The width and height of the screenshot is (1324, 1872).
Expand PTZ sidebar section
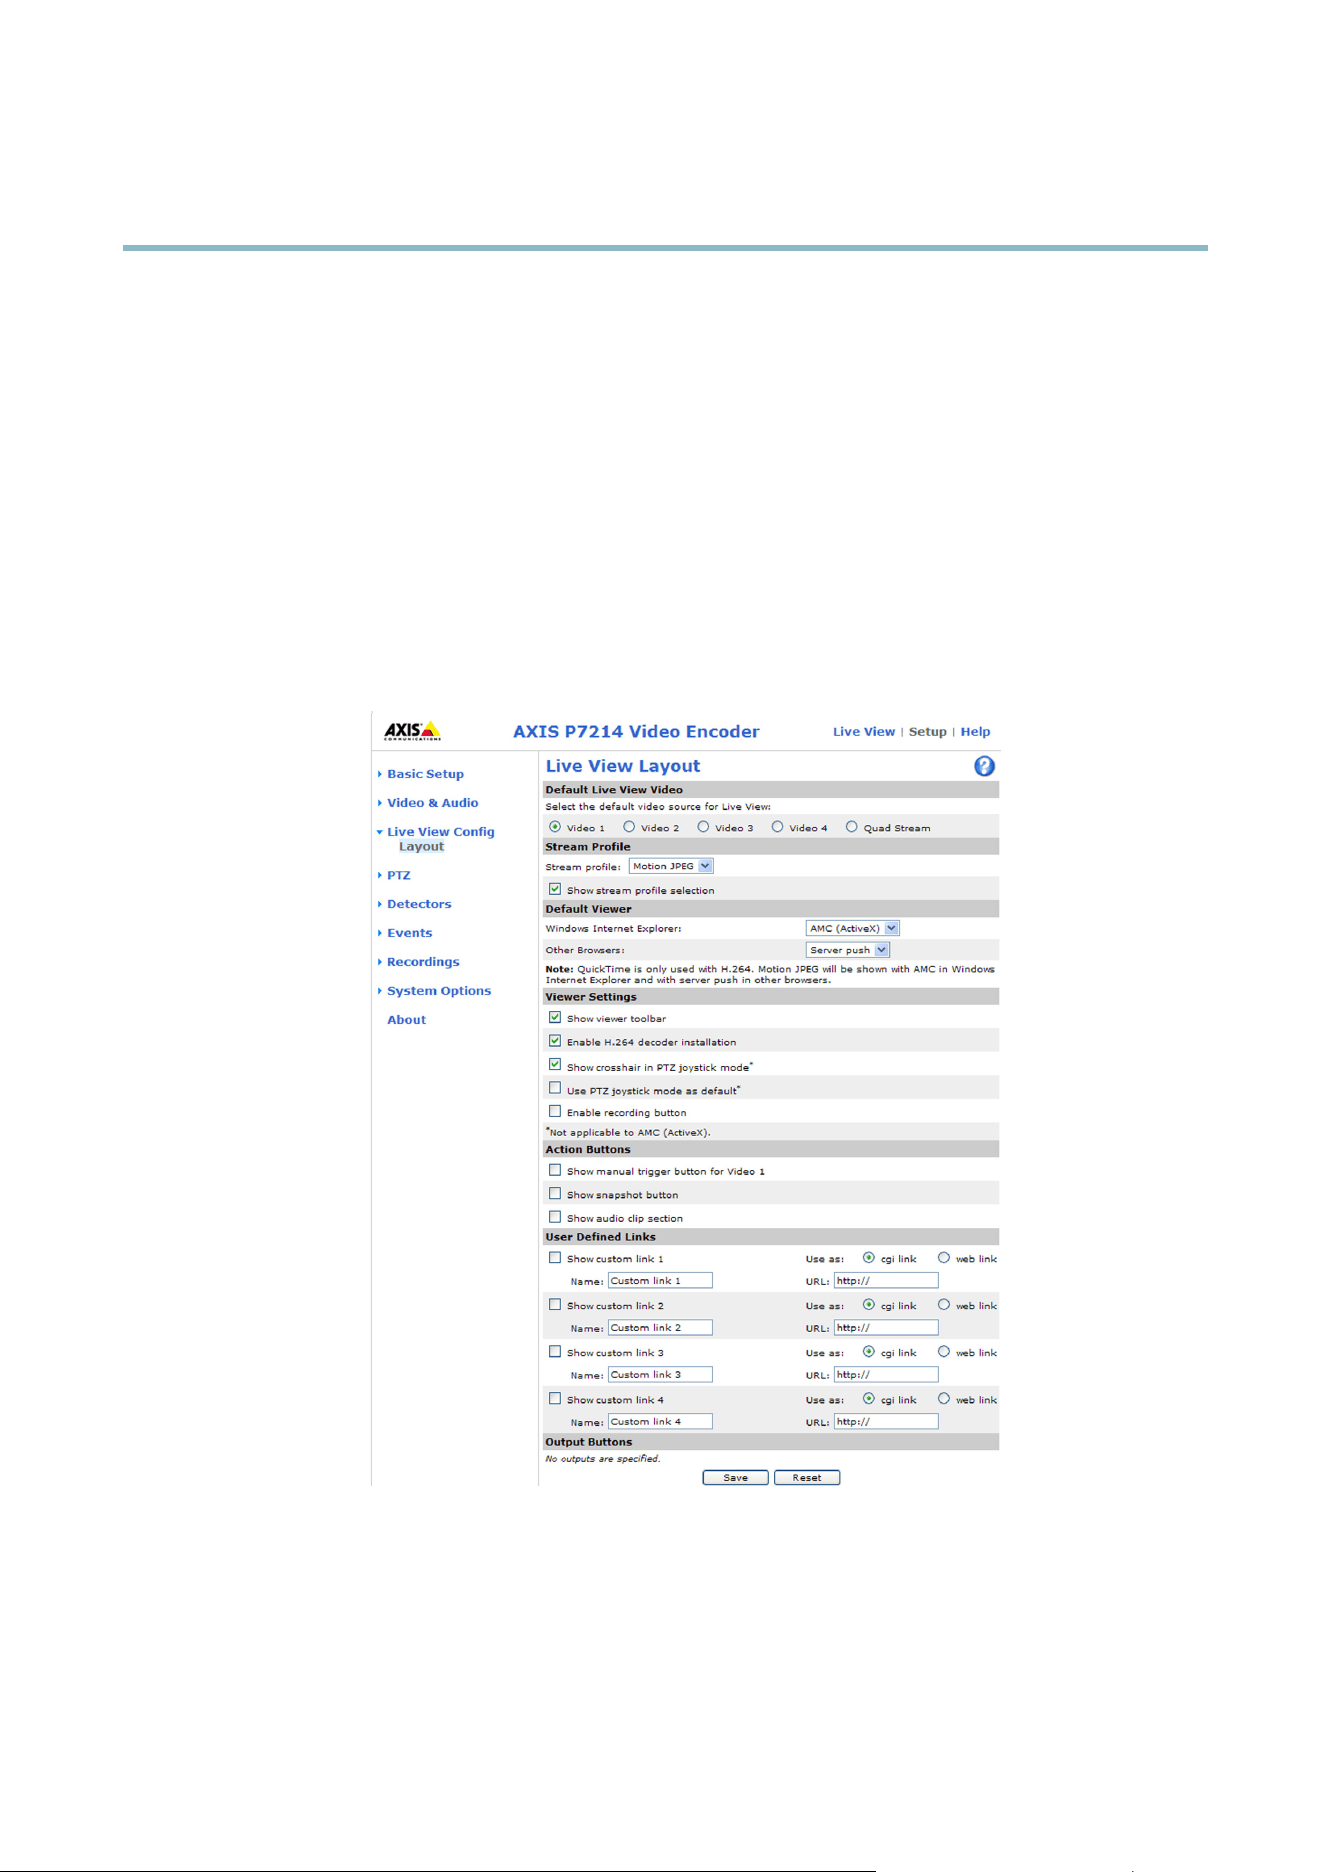pyautogui.click(x=398, y=875)
